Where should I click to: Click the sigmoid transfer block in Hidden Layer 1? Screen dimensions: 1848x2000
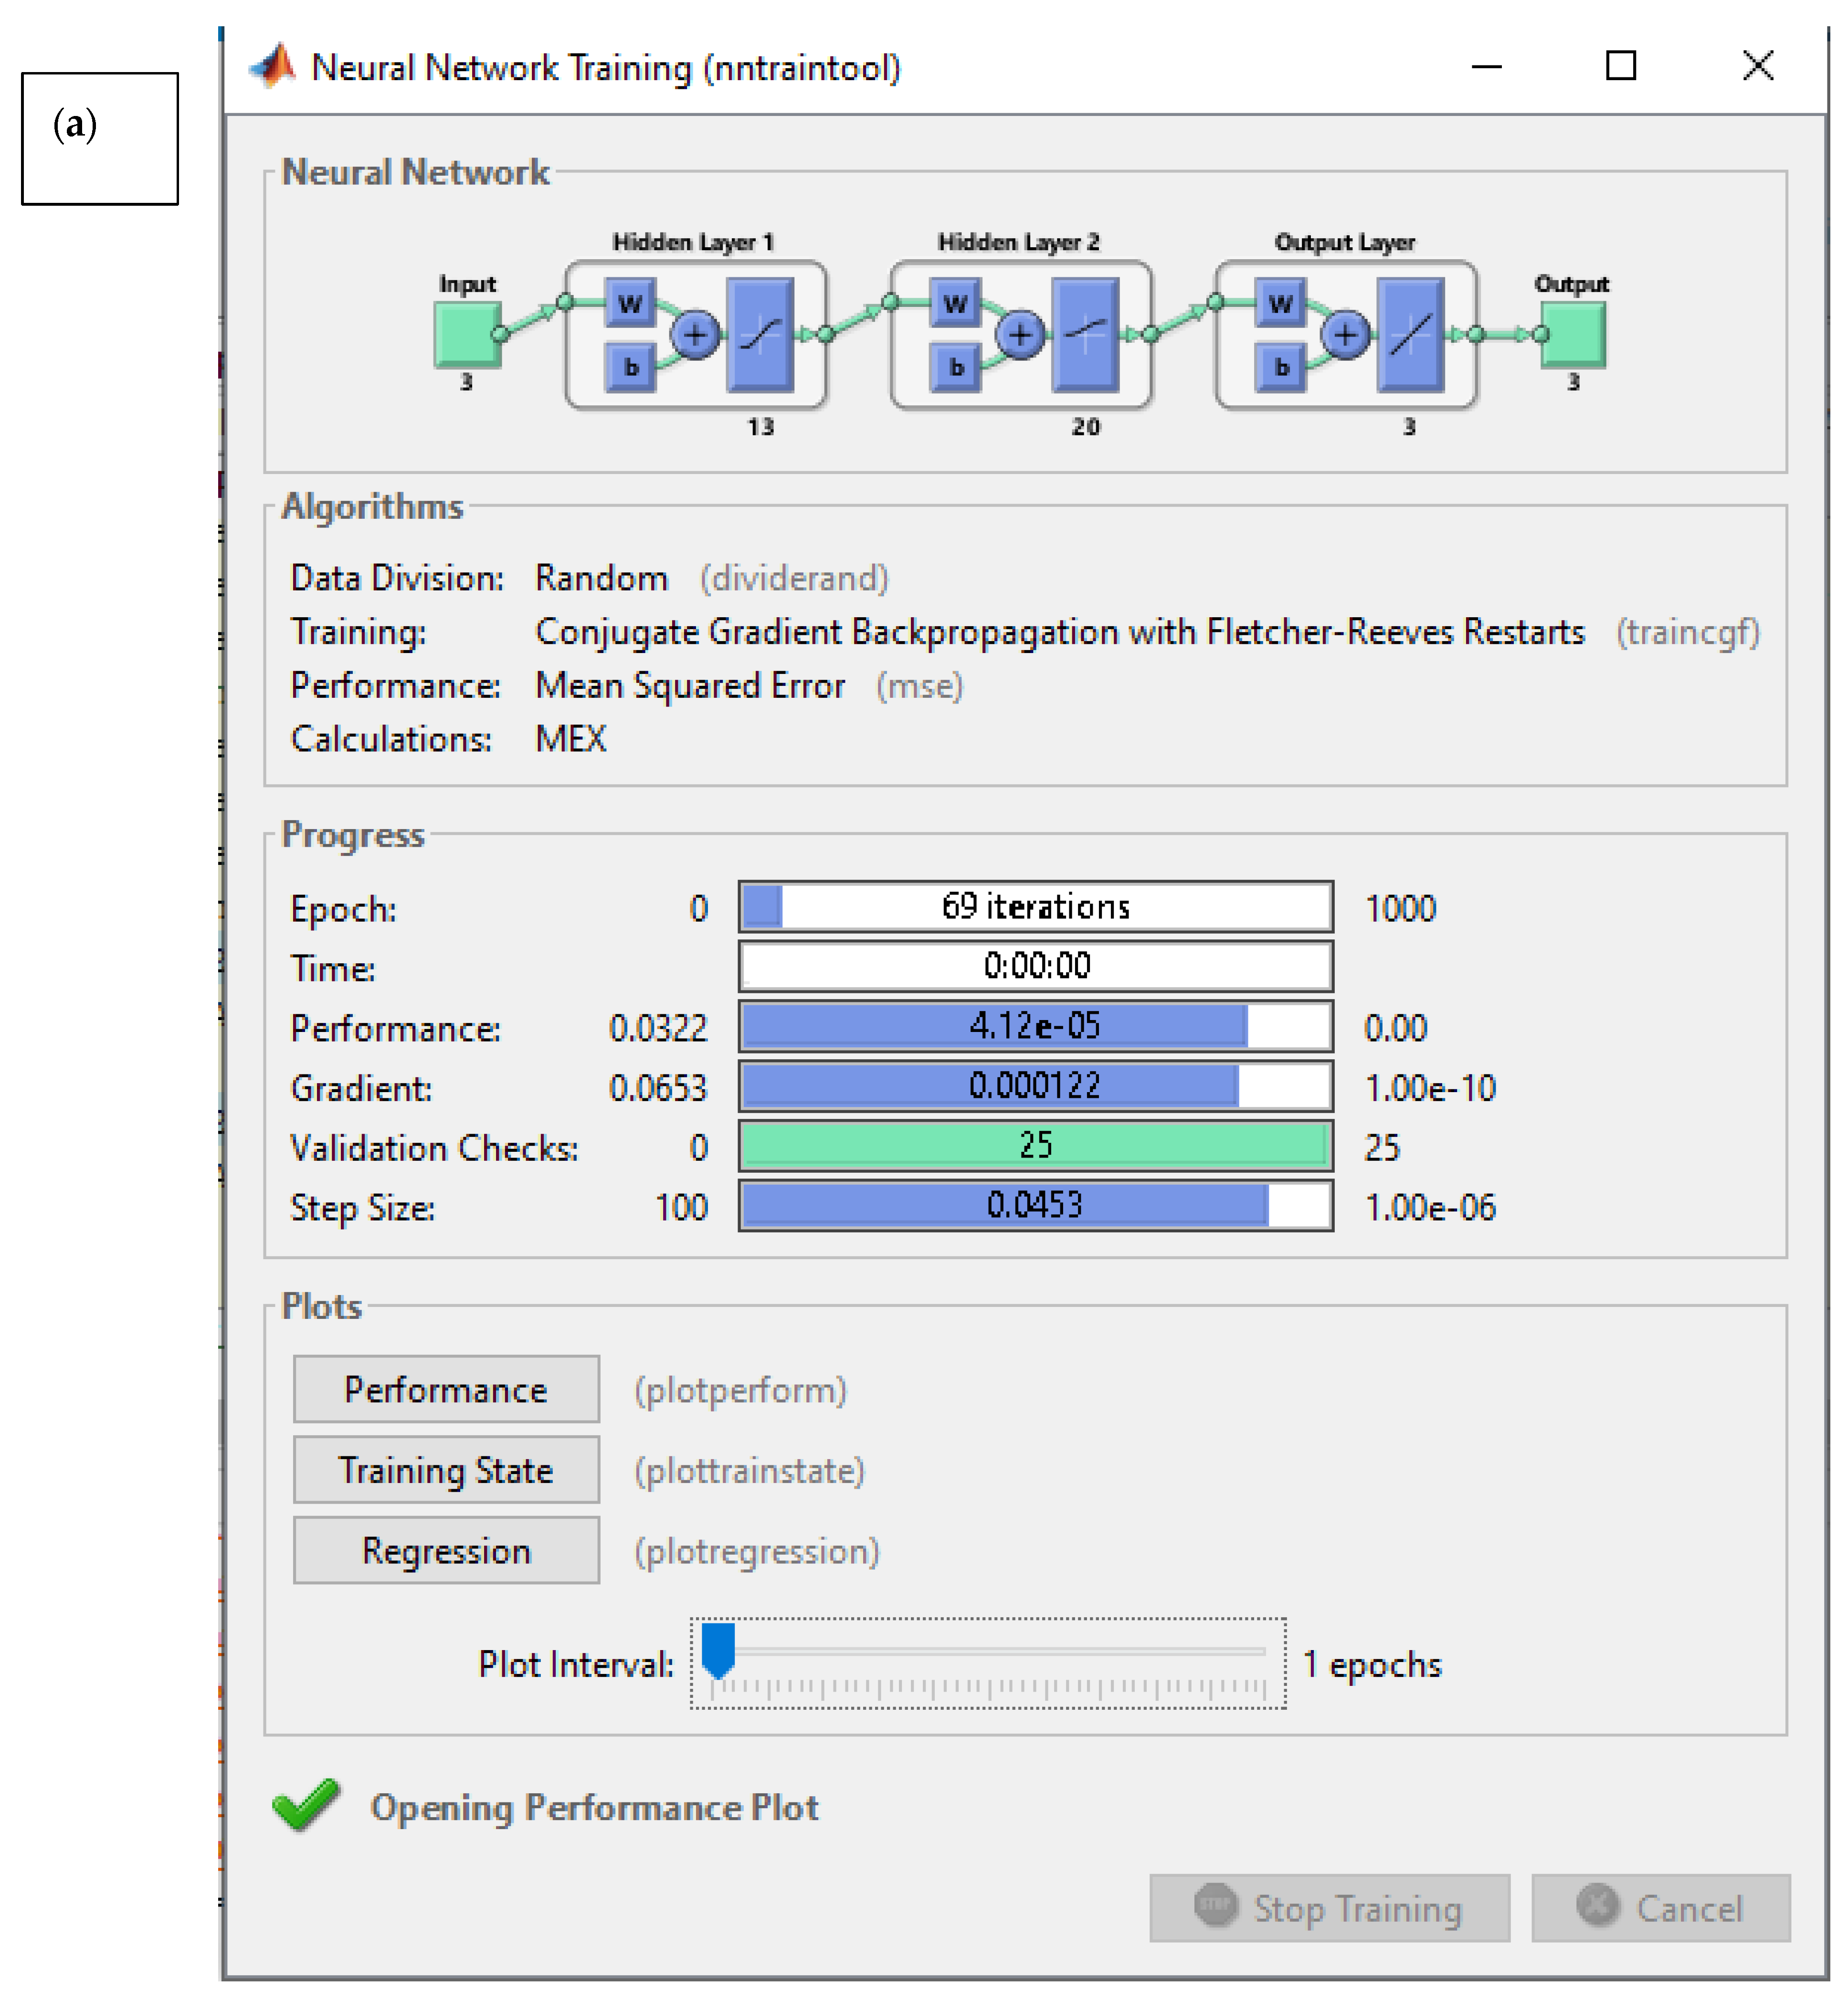pyautogui.click(x=760, y=334)
